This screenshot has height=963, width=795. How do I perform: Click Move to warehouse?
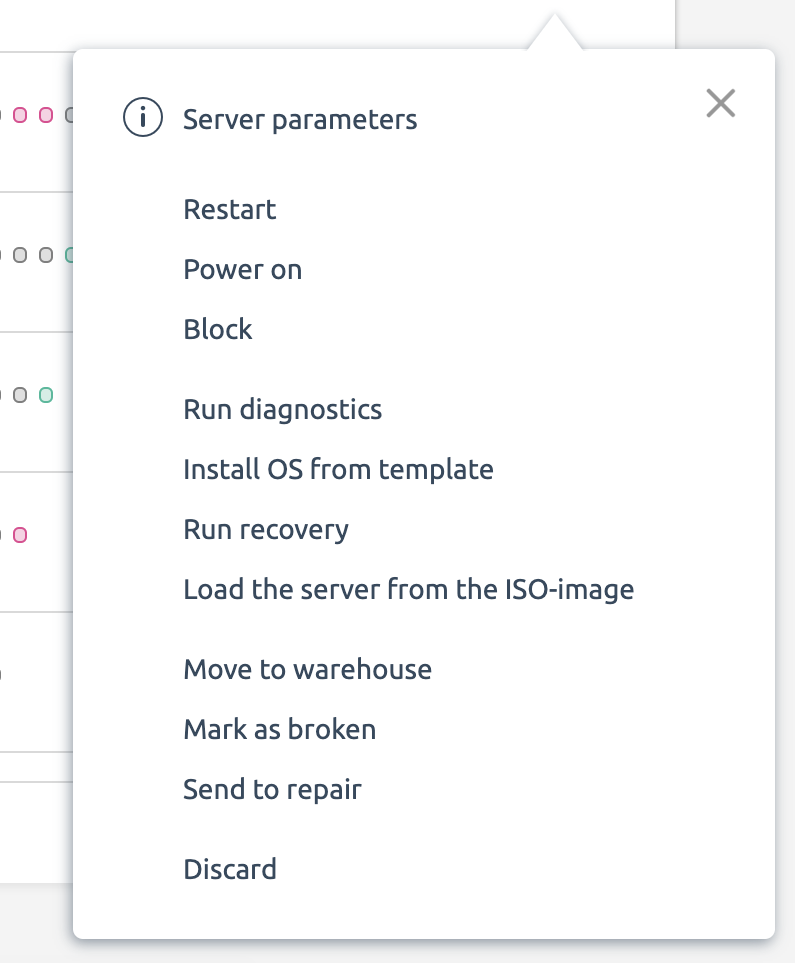[x=307, y=669]
